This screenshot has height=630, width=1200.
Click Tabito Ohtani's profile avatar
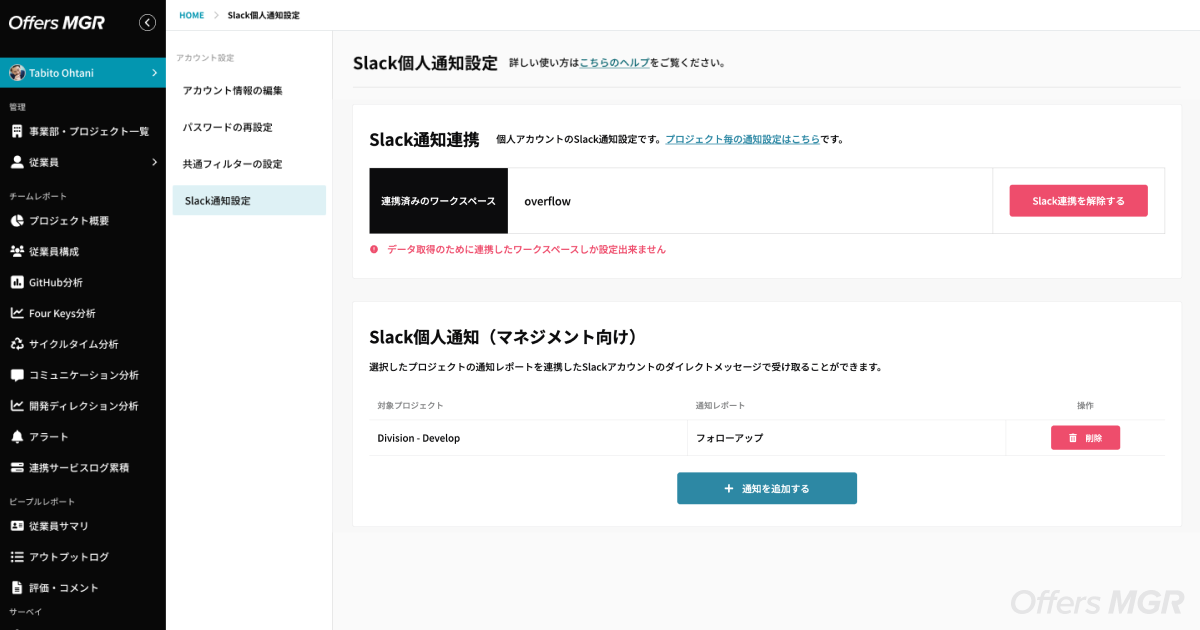(15, 72)
